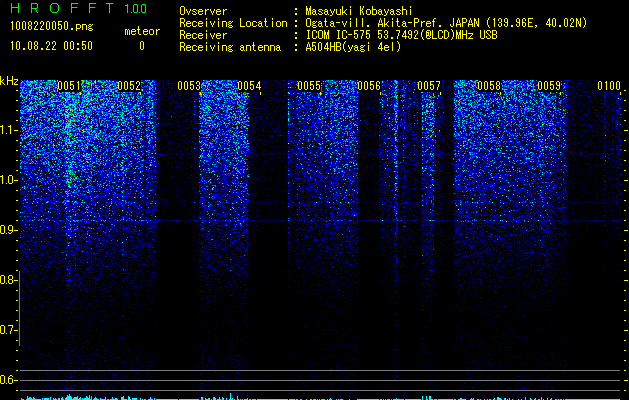
Task: Click the version number 1.0.0
Action: [135, 8]
